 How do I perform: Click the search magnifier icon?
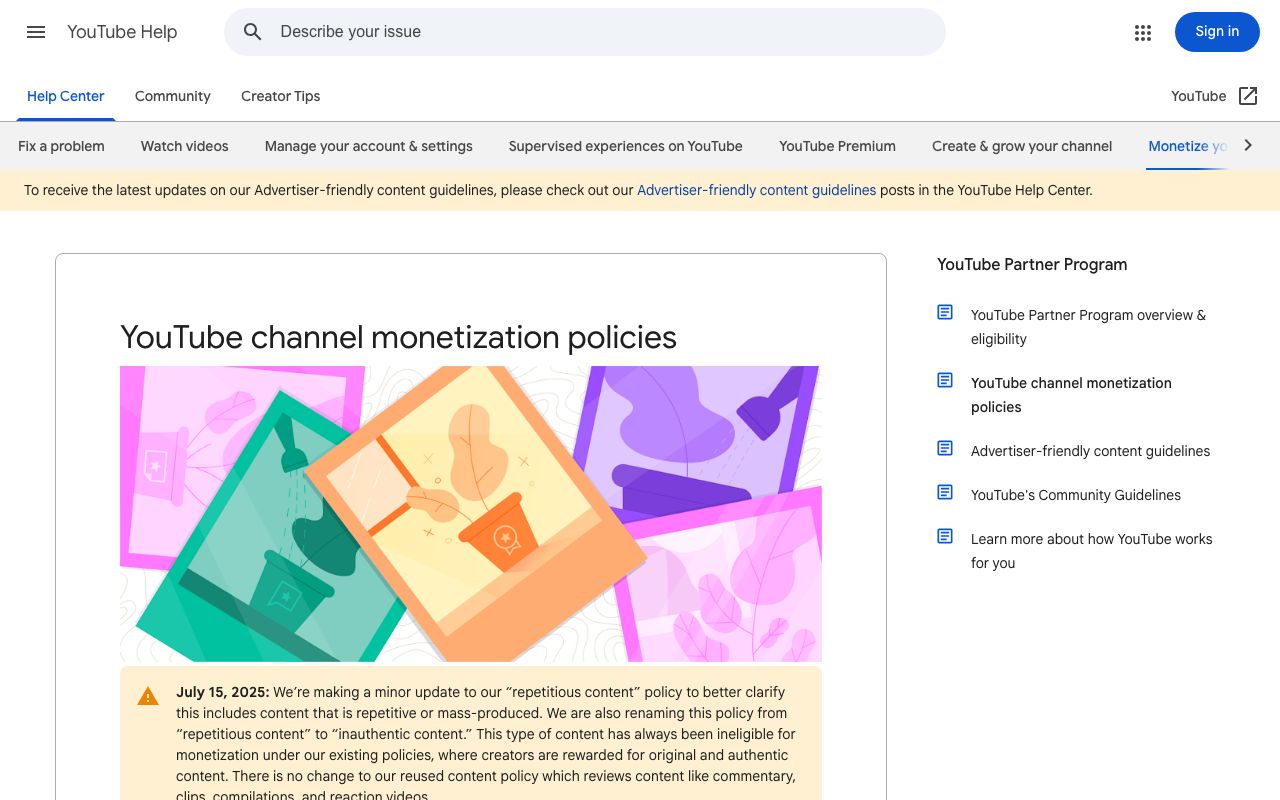point(253,32)
